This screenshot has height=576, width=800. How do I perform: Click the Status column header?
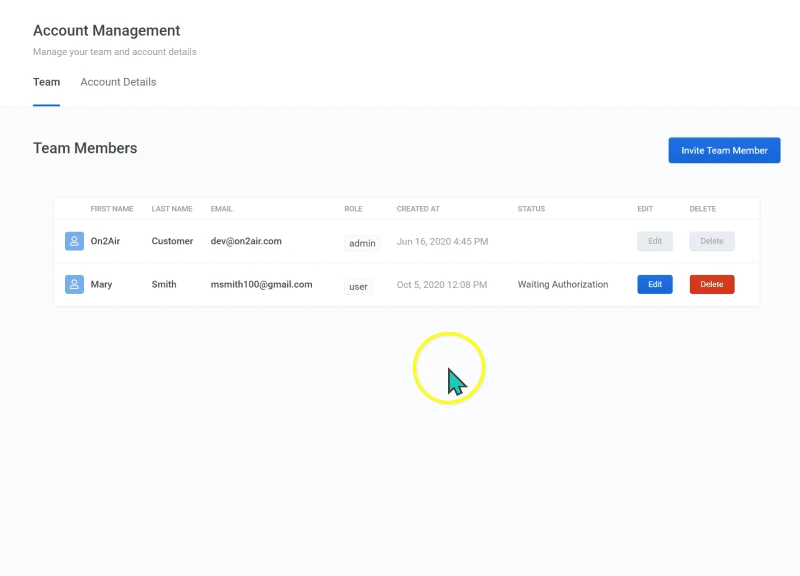coord(531,209)
